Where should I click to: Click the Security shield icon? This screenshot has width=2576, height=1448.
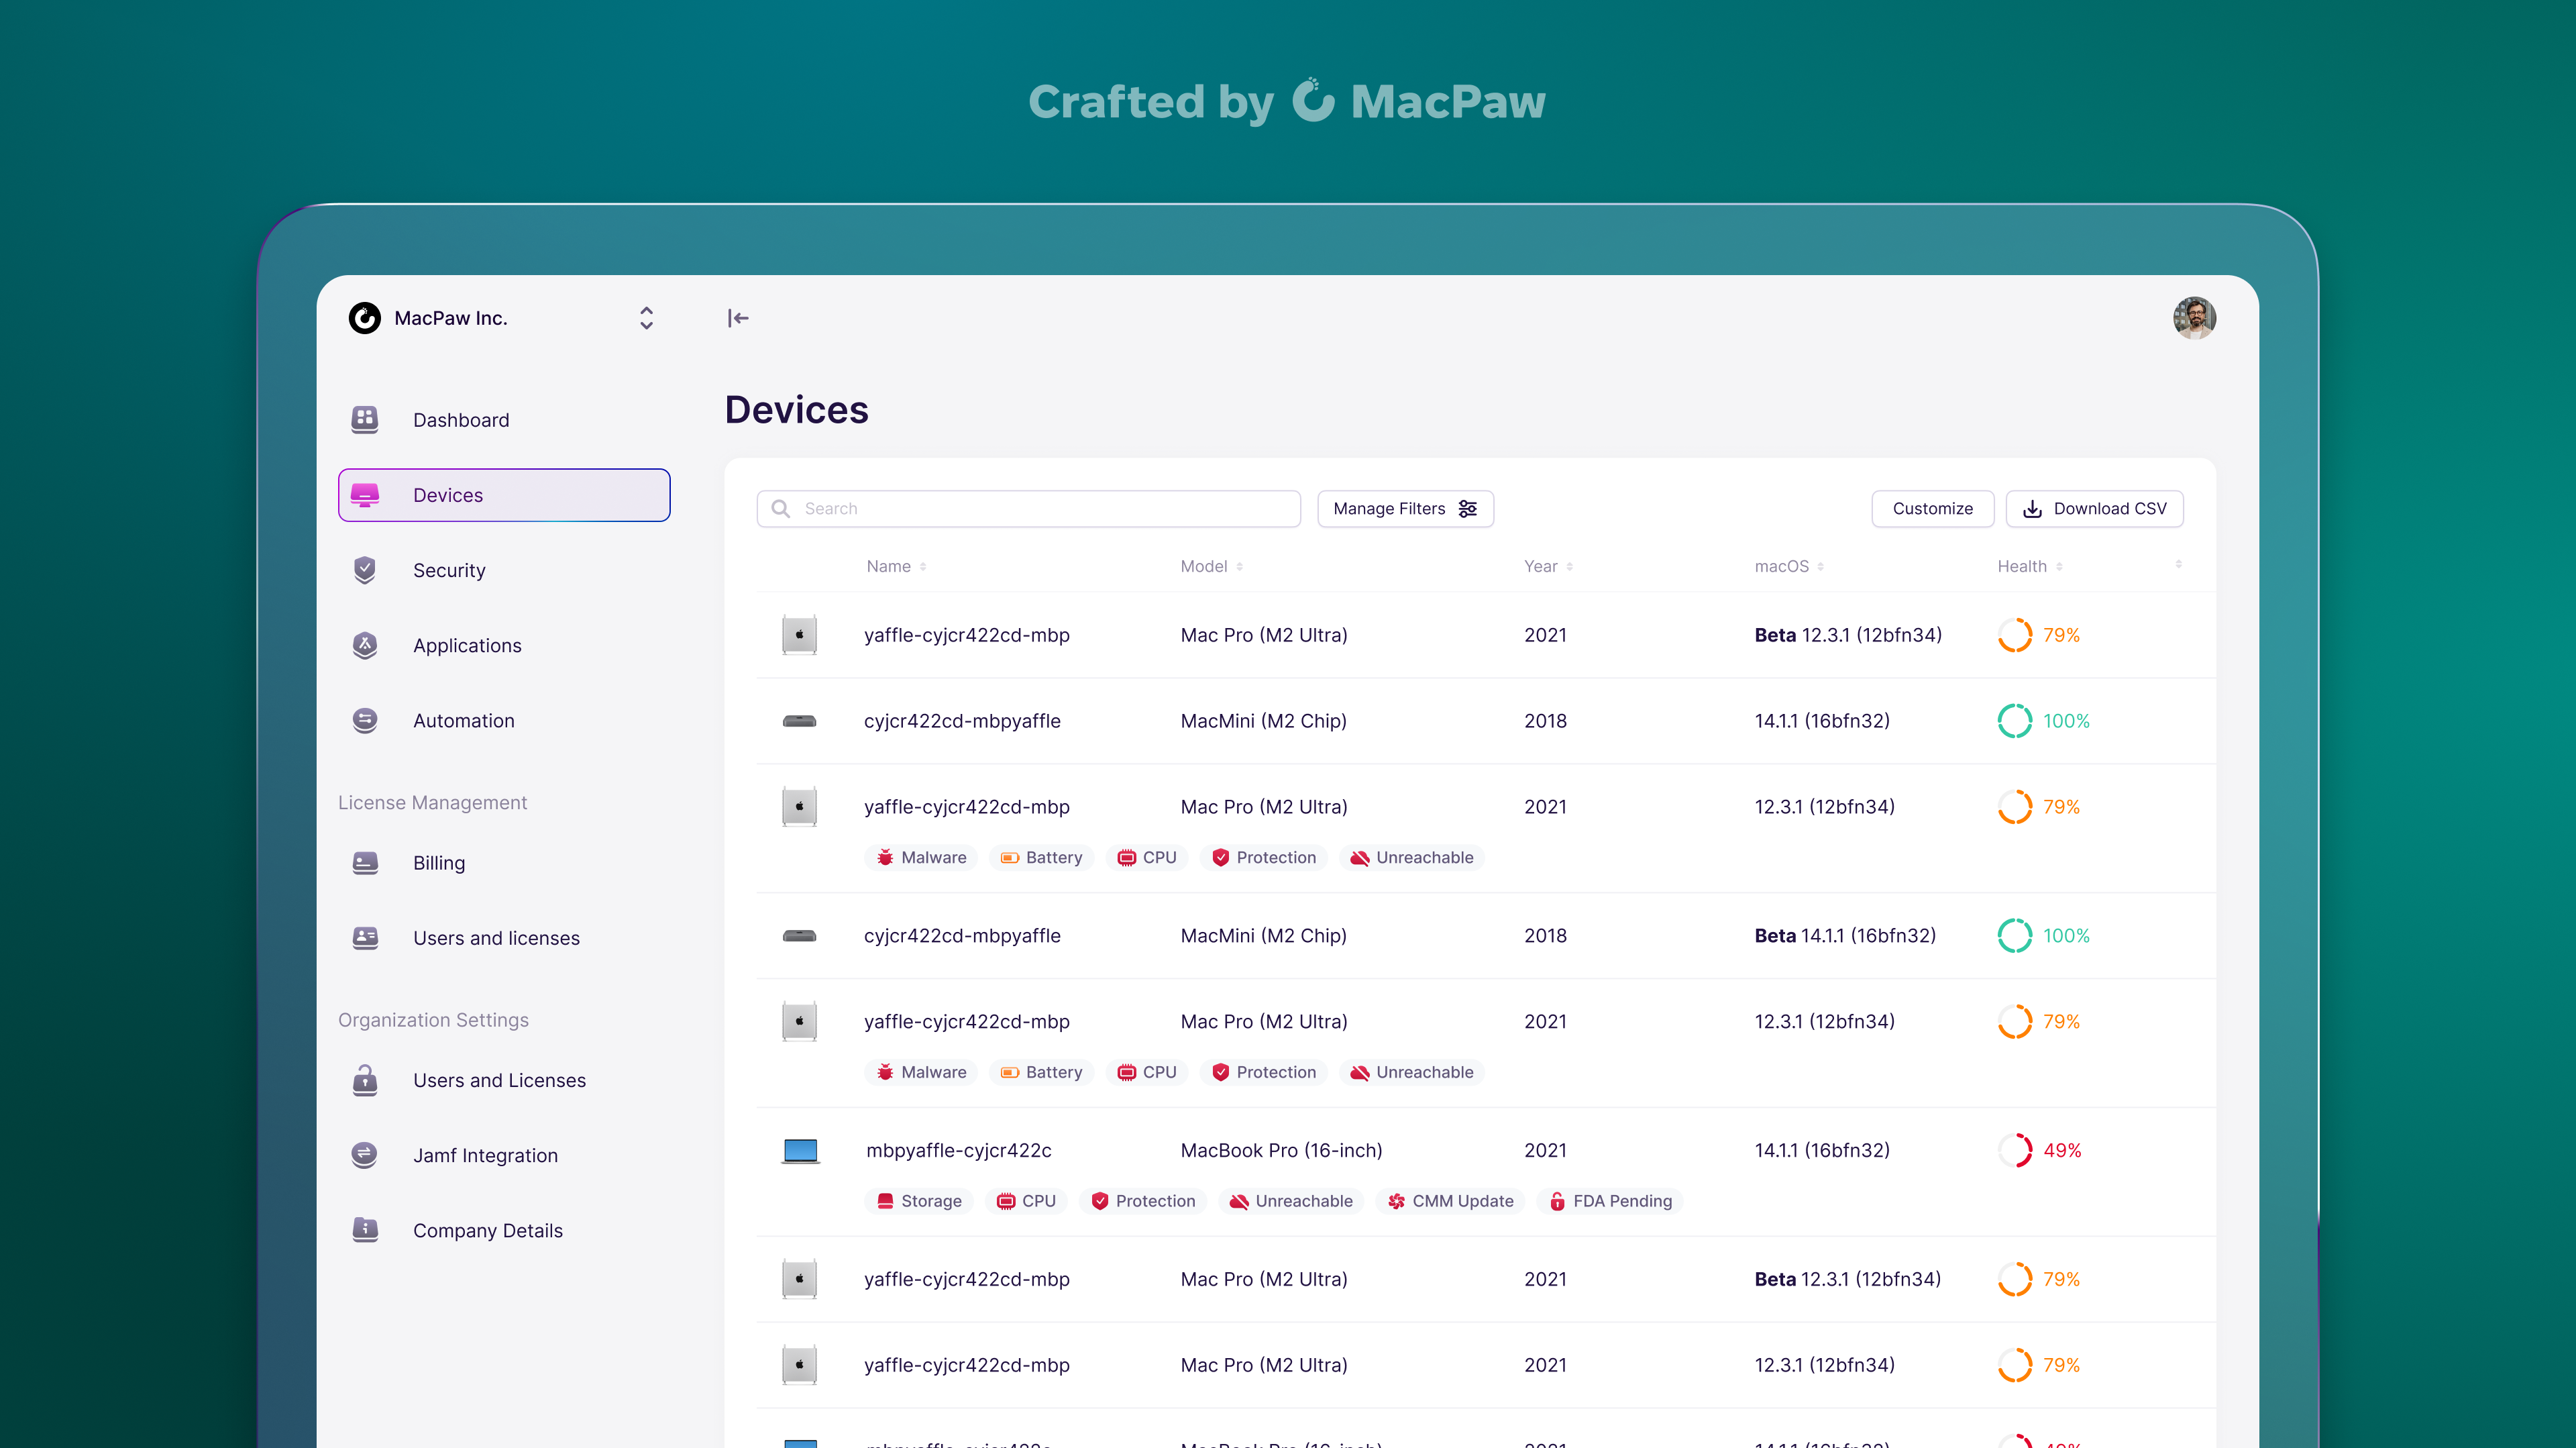click(365, 570)
